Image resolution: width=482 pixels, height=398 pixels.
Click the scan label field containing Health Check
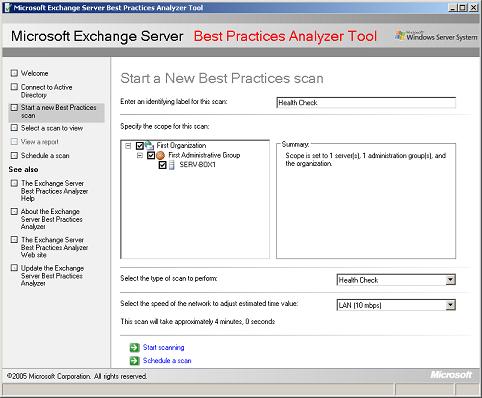pos(366,103)
